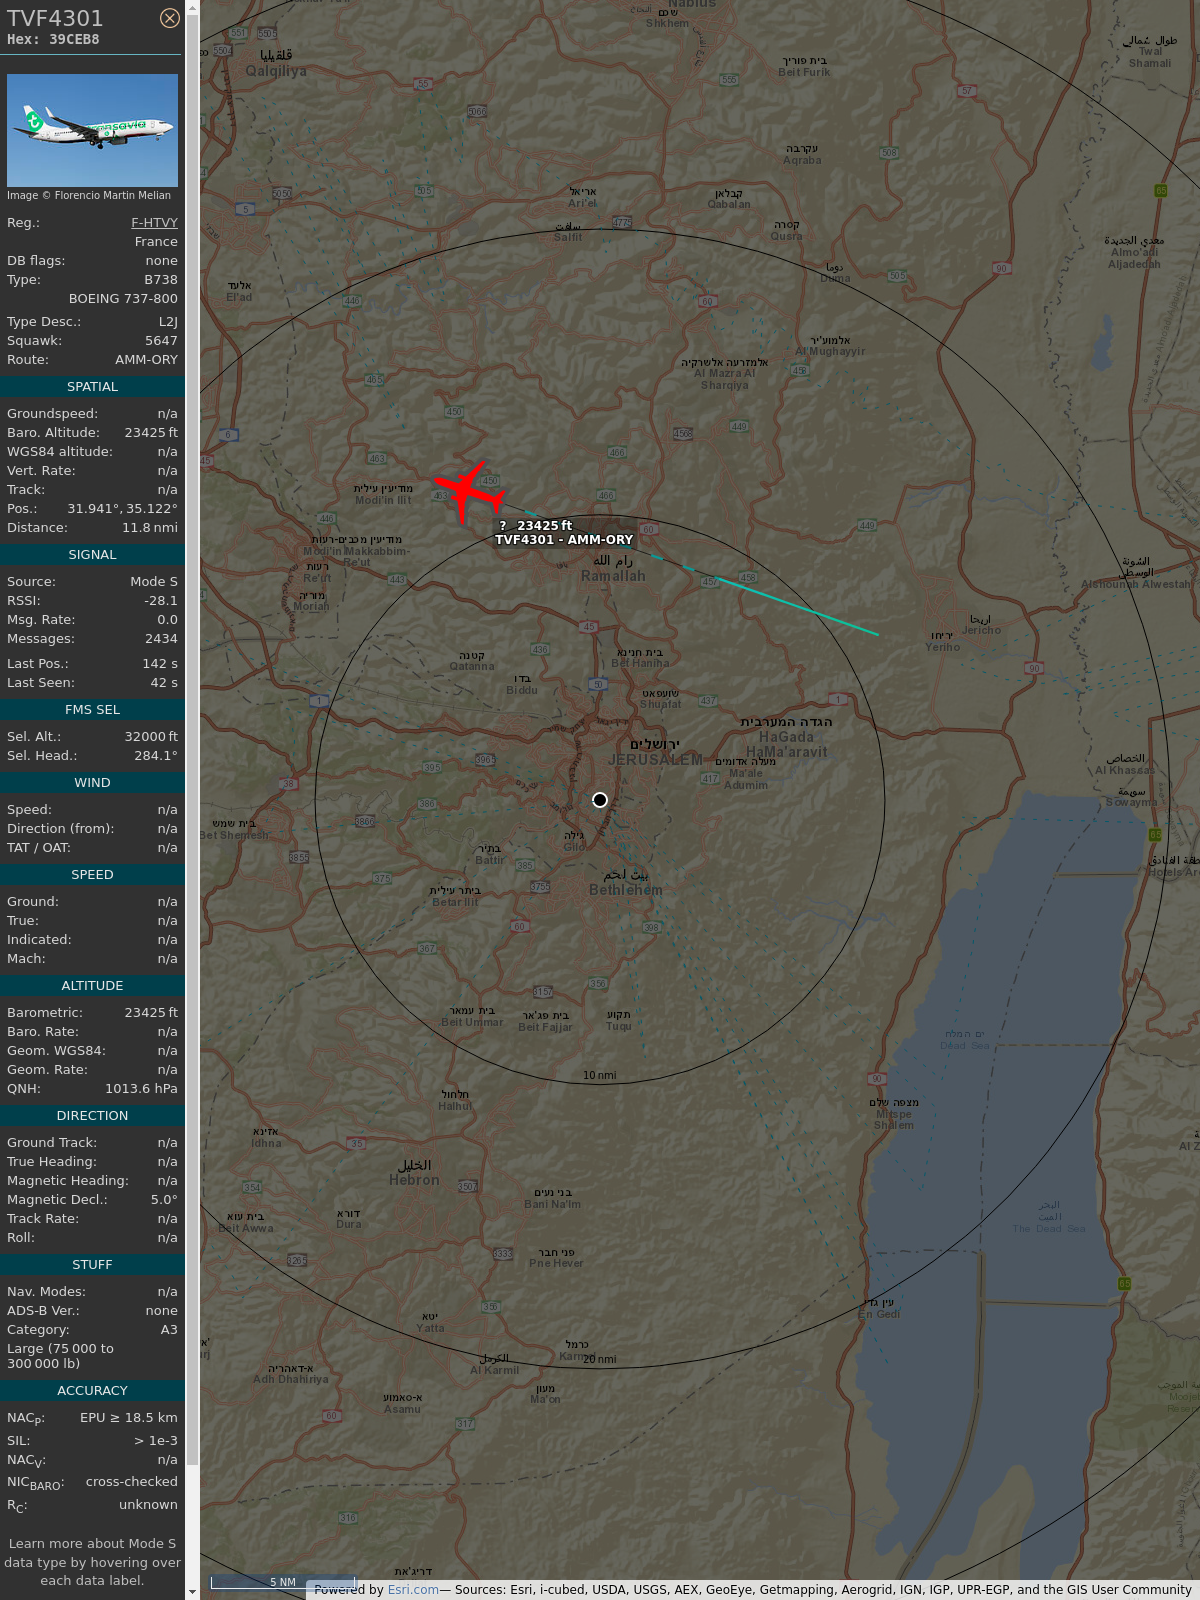
Task: Click the sidebar scrollbar down arrow
Action: [x=192, y=1592]
